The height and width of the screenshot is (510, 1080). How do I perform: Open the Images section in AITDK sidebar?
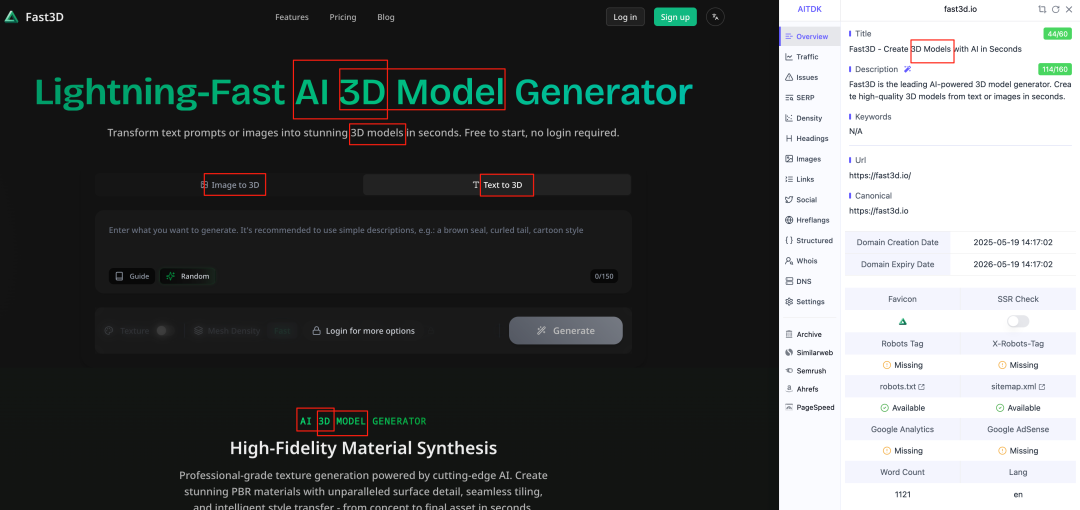tap(809, 159)
